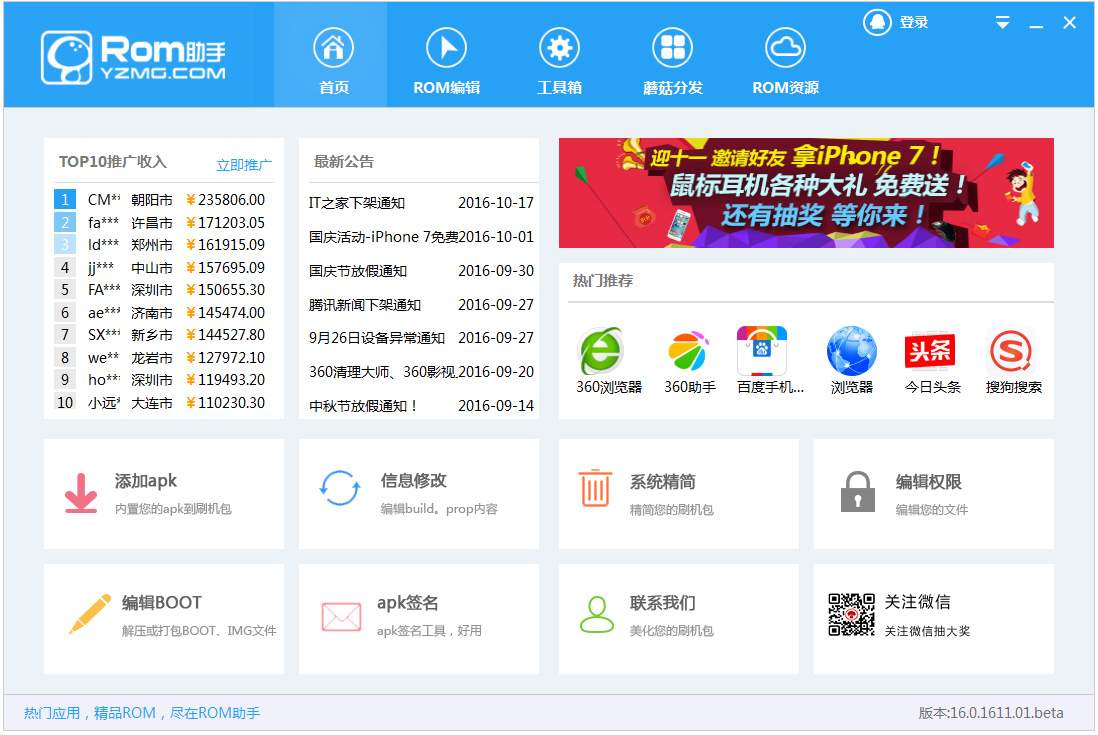Click the blue globe 浏览器 icon
Viewport: 1098px width, 735px height.
852,351
